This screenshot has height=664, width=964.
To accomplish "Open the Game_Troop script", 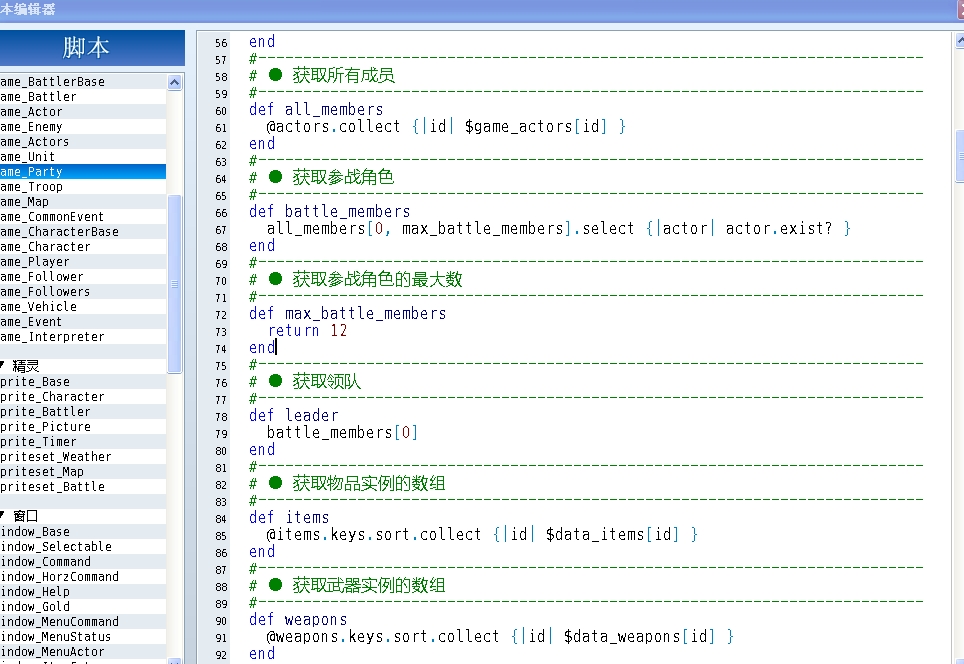I will click(x=83, y=187).
